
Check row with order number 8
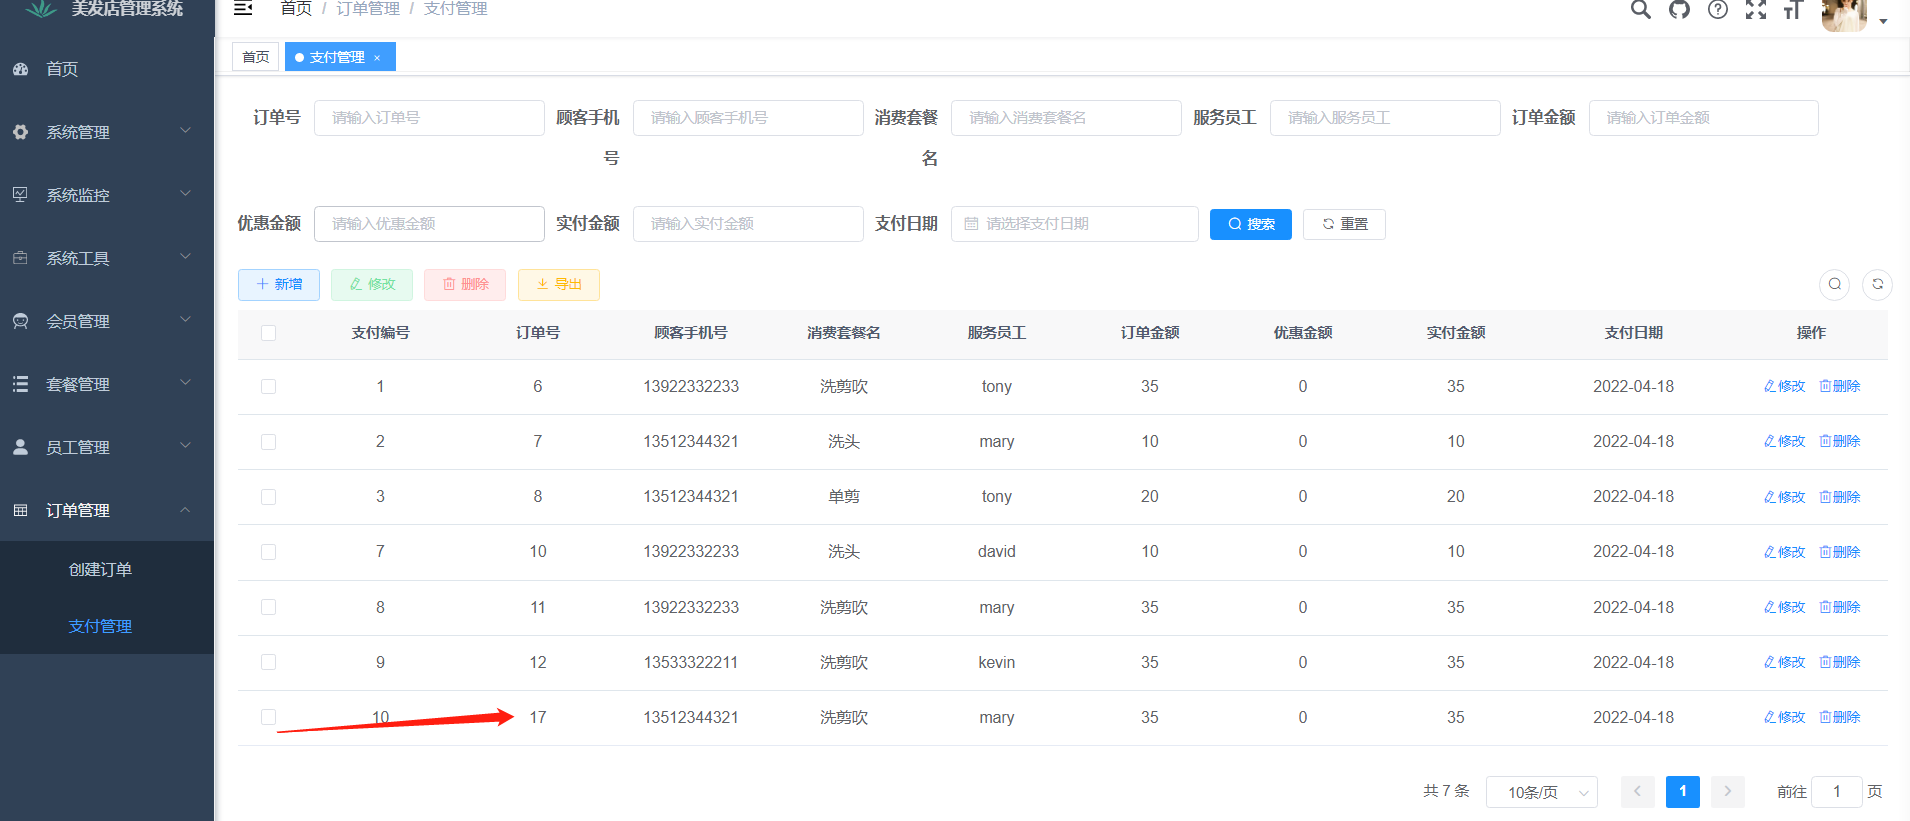pos(268,496)
